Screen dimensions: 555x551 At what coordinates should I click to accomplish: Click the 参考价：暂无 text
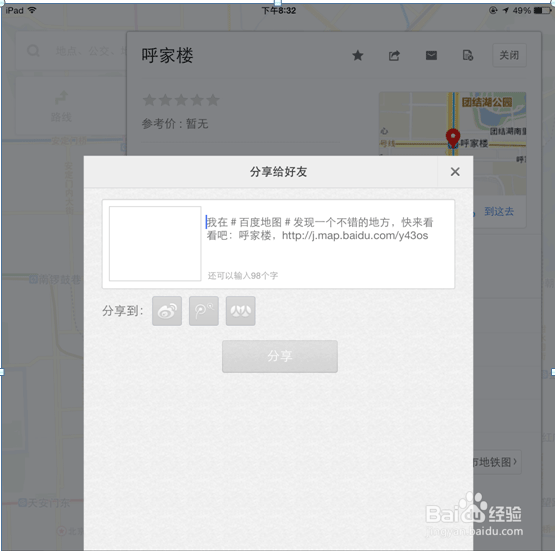tap(175, 124)
